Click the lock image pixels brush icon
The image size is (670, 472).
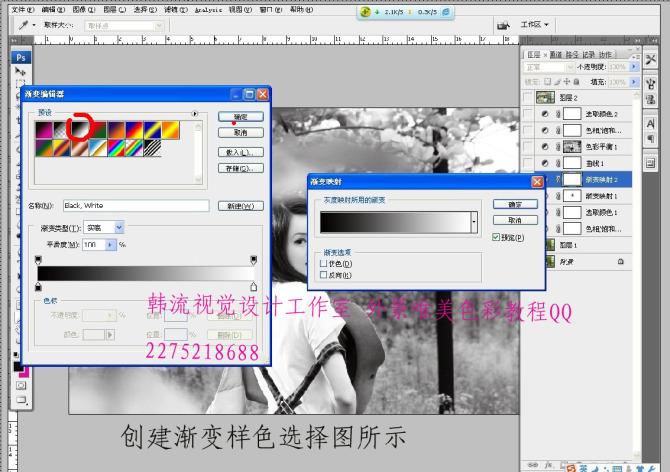click(558, 82)
